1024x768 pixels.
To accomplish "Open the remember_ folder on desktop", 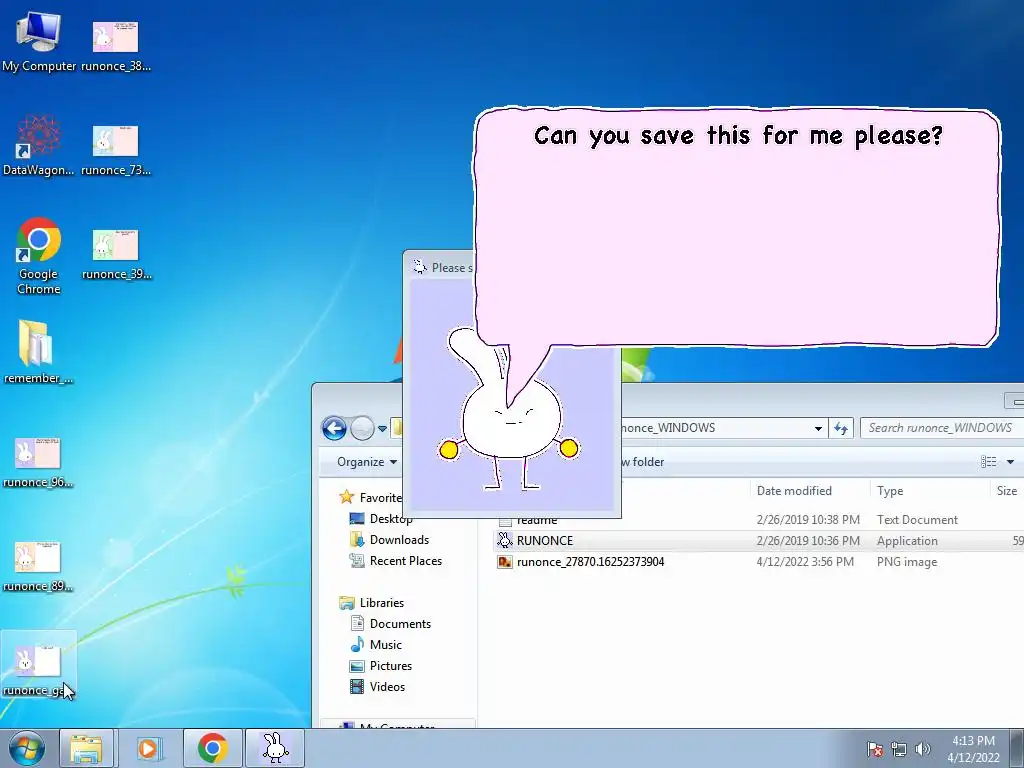I will coord(38,351).
